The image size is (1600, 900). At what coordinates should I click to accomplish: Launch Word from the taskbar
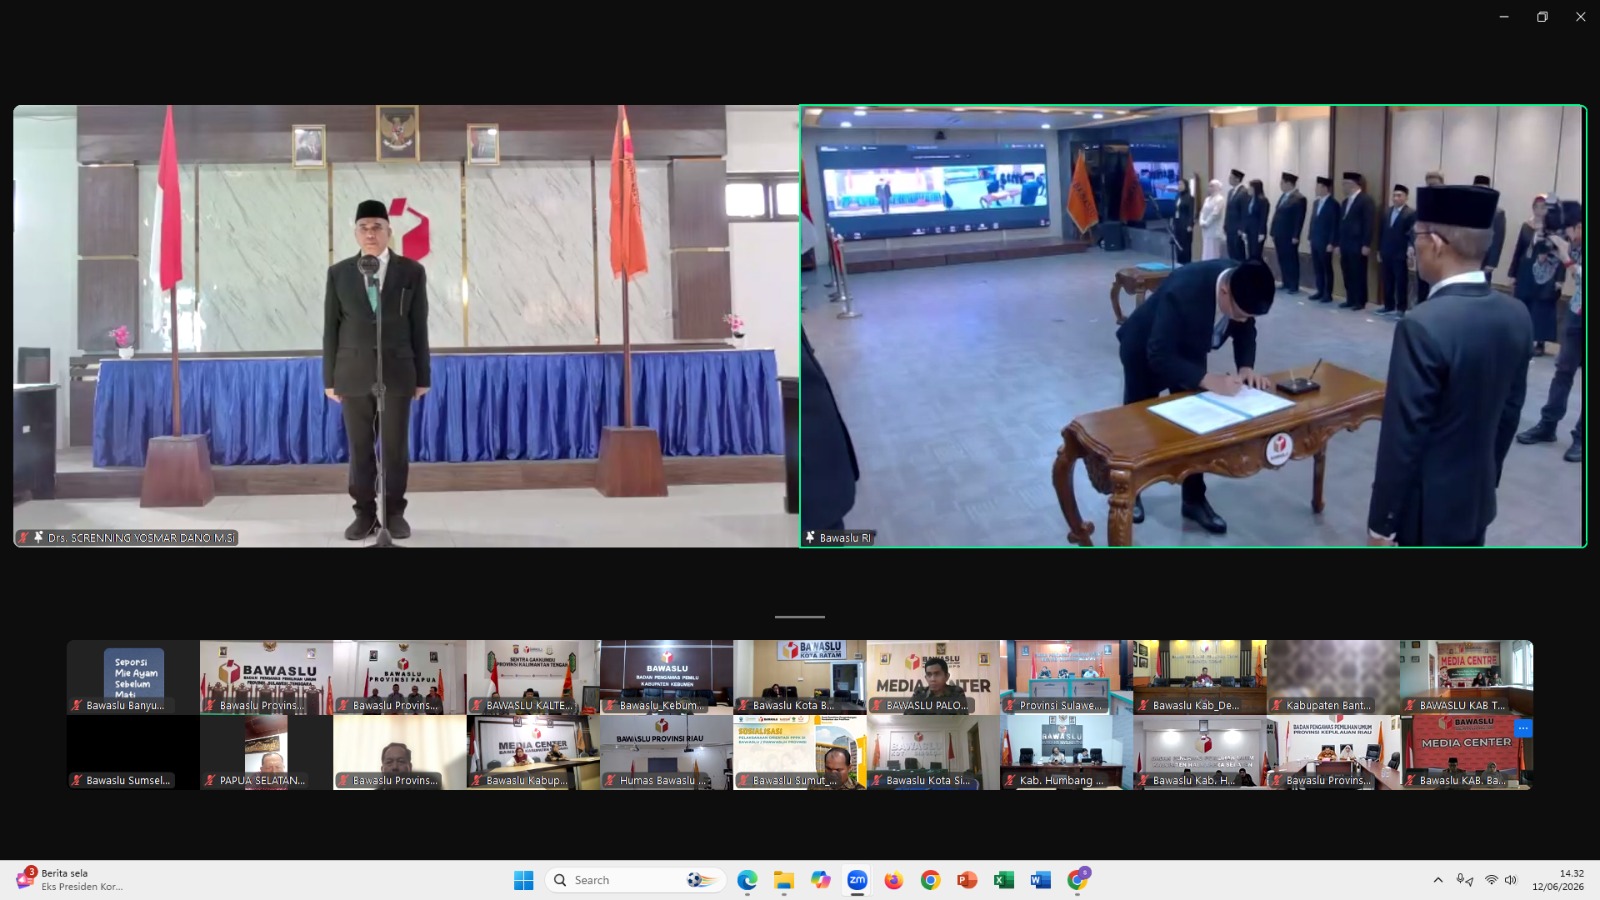tap(1041, 880)
